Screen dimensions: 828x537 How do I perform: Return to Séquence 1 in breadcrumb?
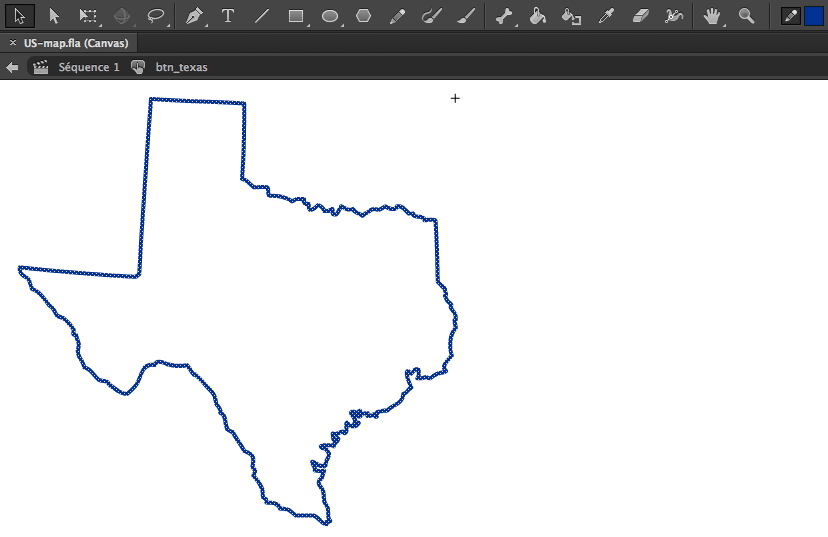[89, 67]
